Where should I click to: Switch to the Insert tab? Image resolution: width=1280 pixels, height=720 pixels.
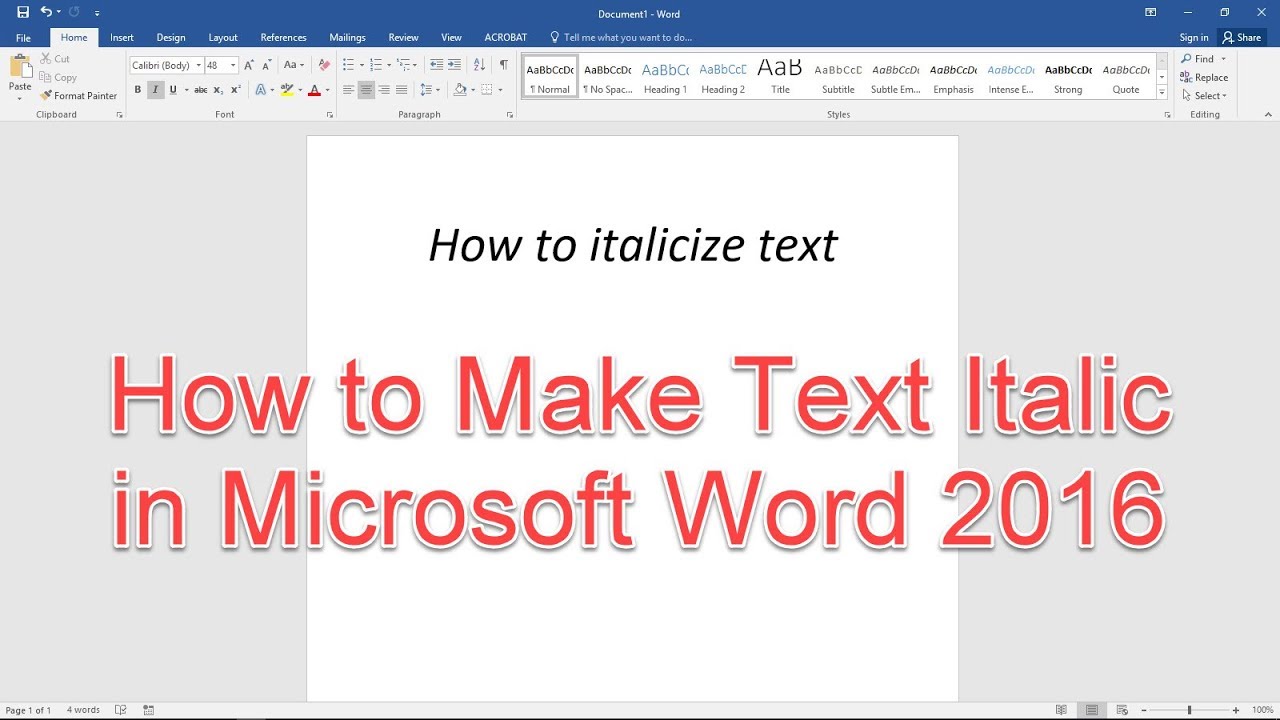tap(122, 38)
